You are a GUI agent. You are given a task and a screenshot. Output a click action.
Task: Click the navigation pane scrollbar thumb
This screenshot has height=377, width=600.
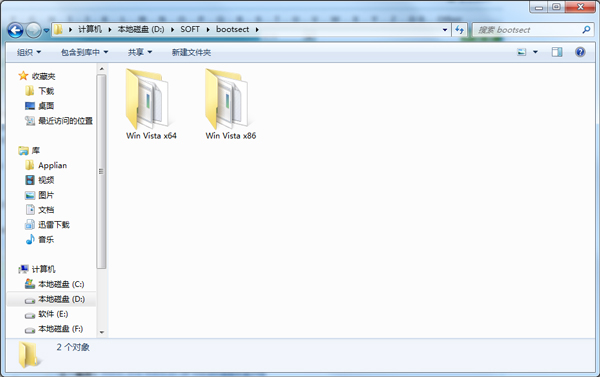point(101,171)
